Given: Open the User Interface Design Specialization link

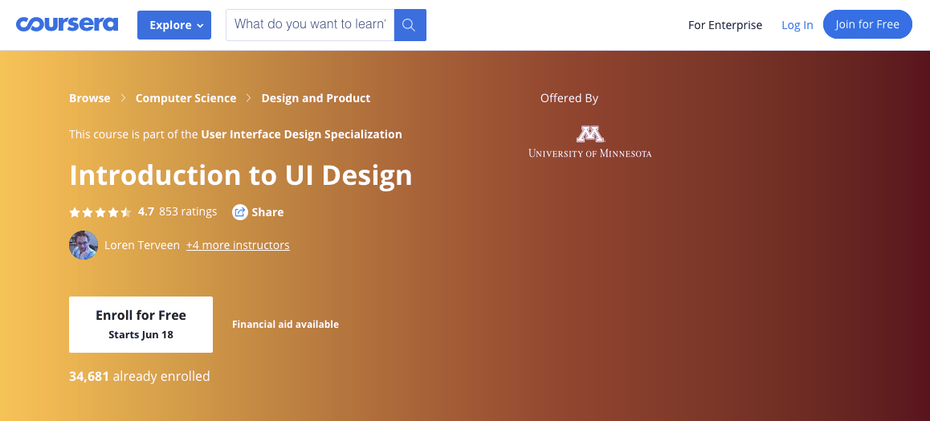Looking at the screenshot, I should tap(301, 135).
